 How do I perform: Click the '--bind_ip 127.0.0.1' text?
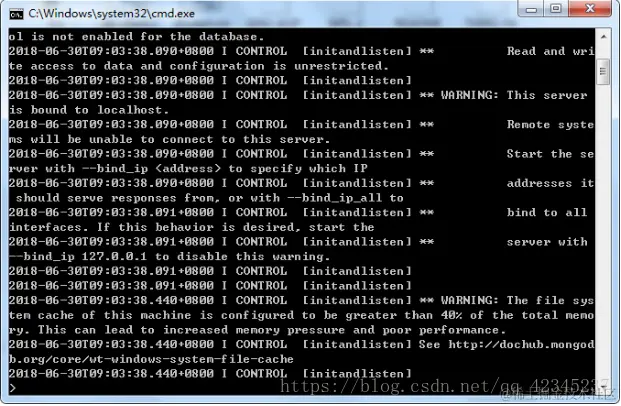point(78,256)
